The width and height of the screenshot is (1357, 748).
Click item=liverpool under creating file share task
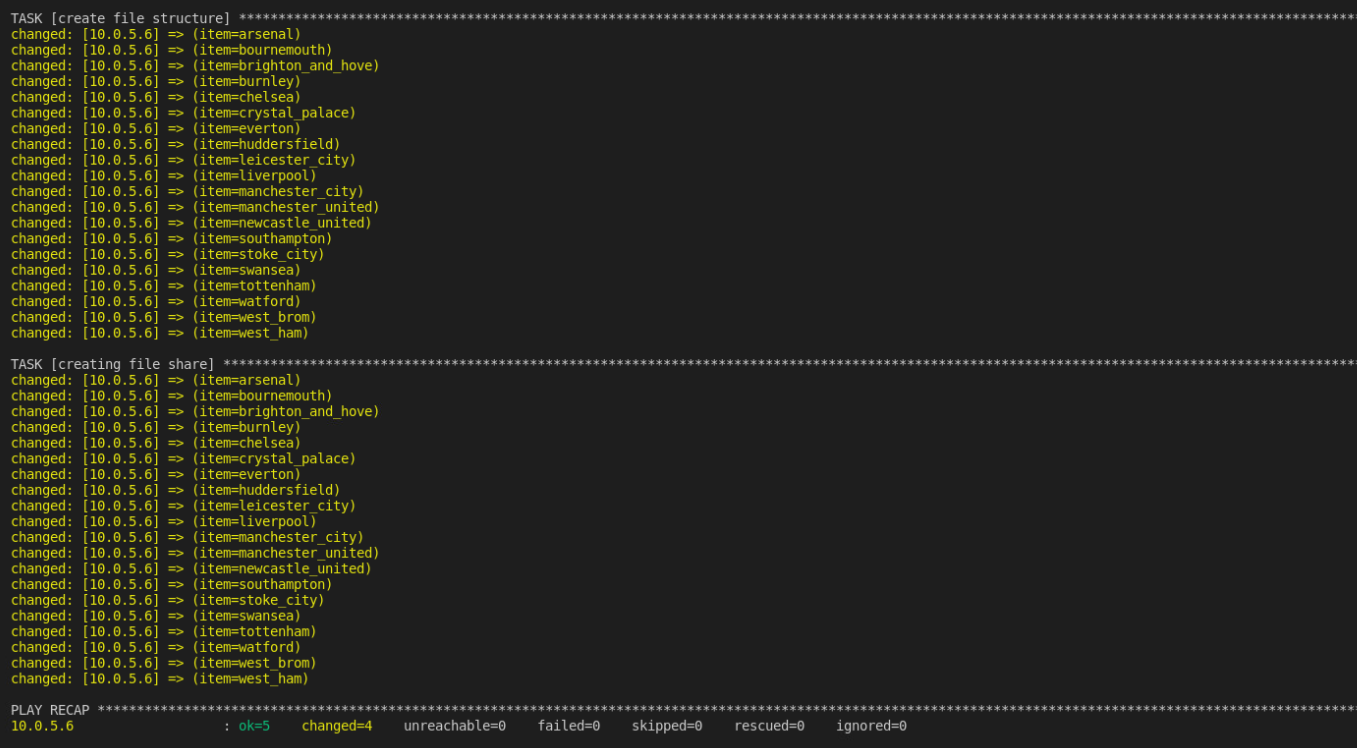[254, 521]
